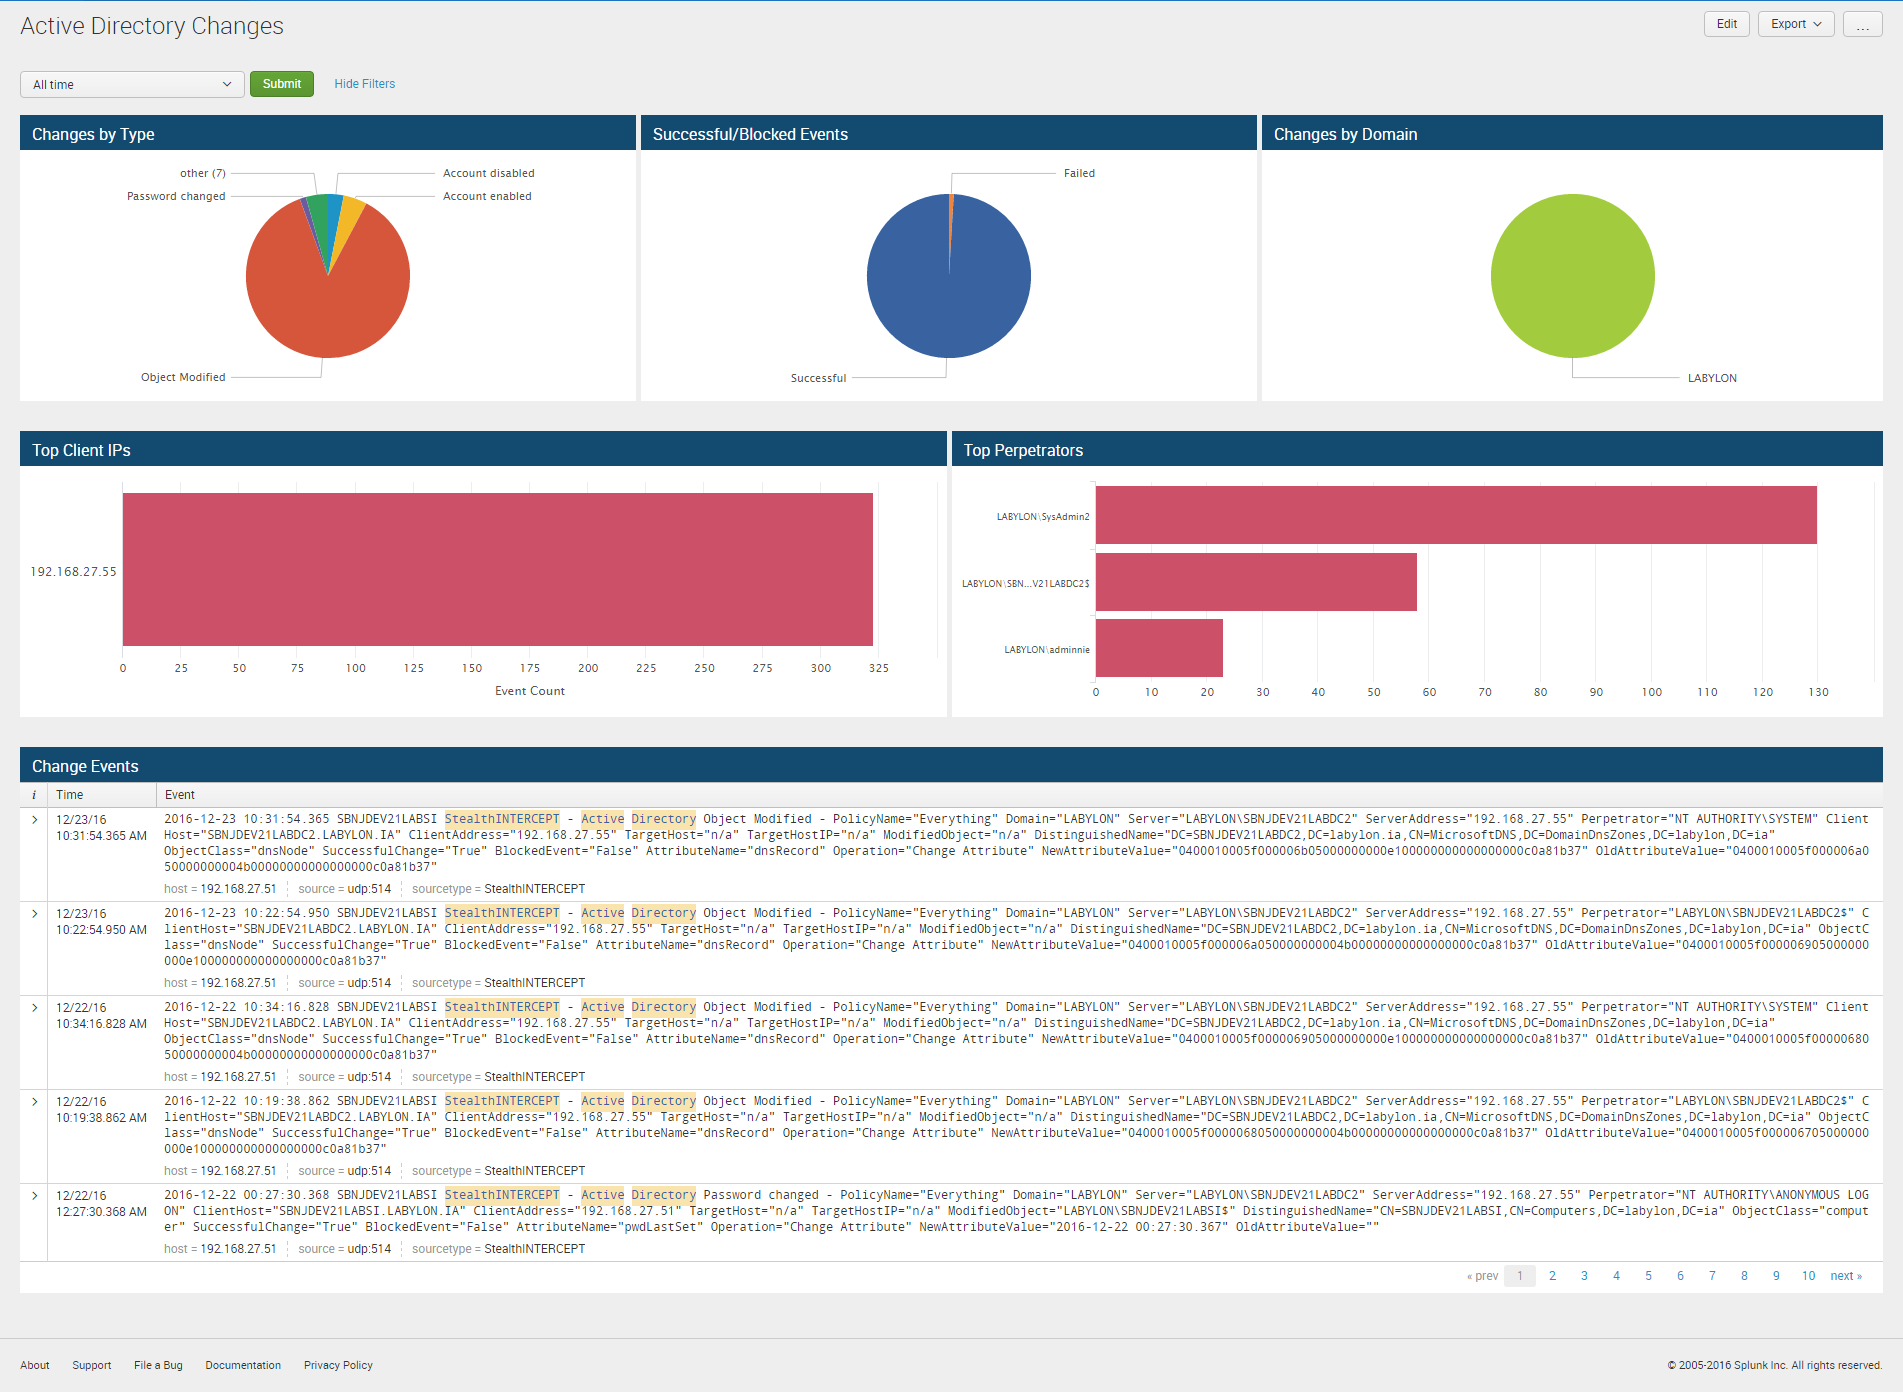
Task: Go to results page 7
Action: (1712, 1276)
